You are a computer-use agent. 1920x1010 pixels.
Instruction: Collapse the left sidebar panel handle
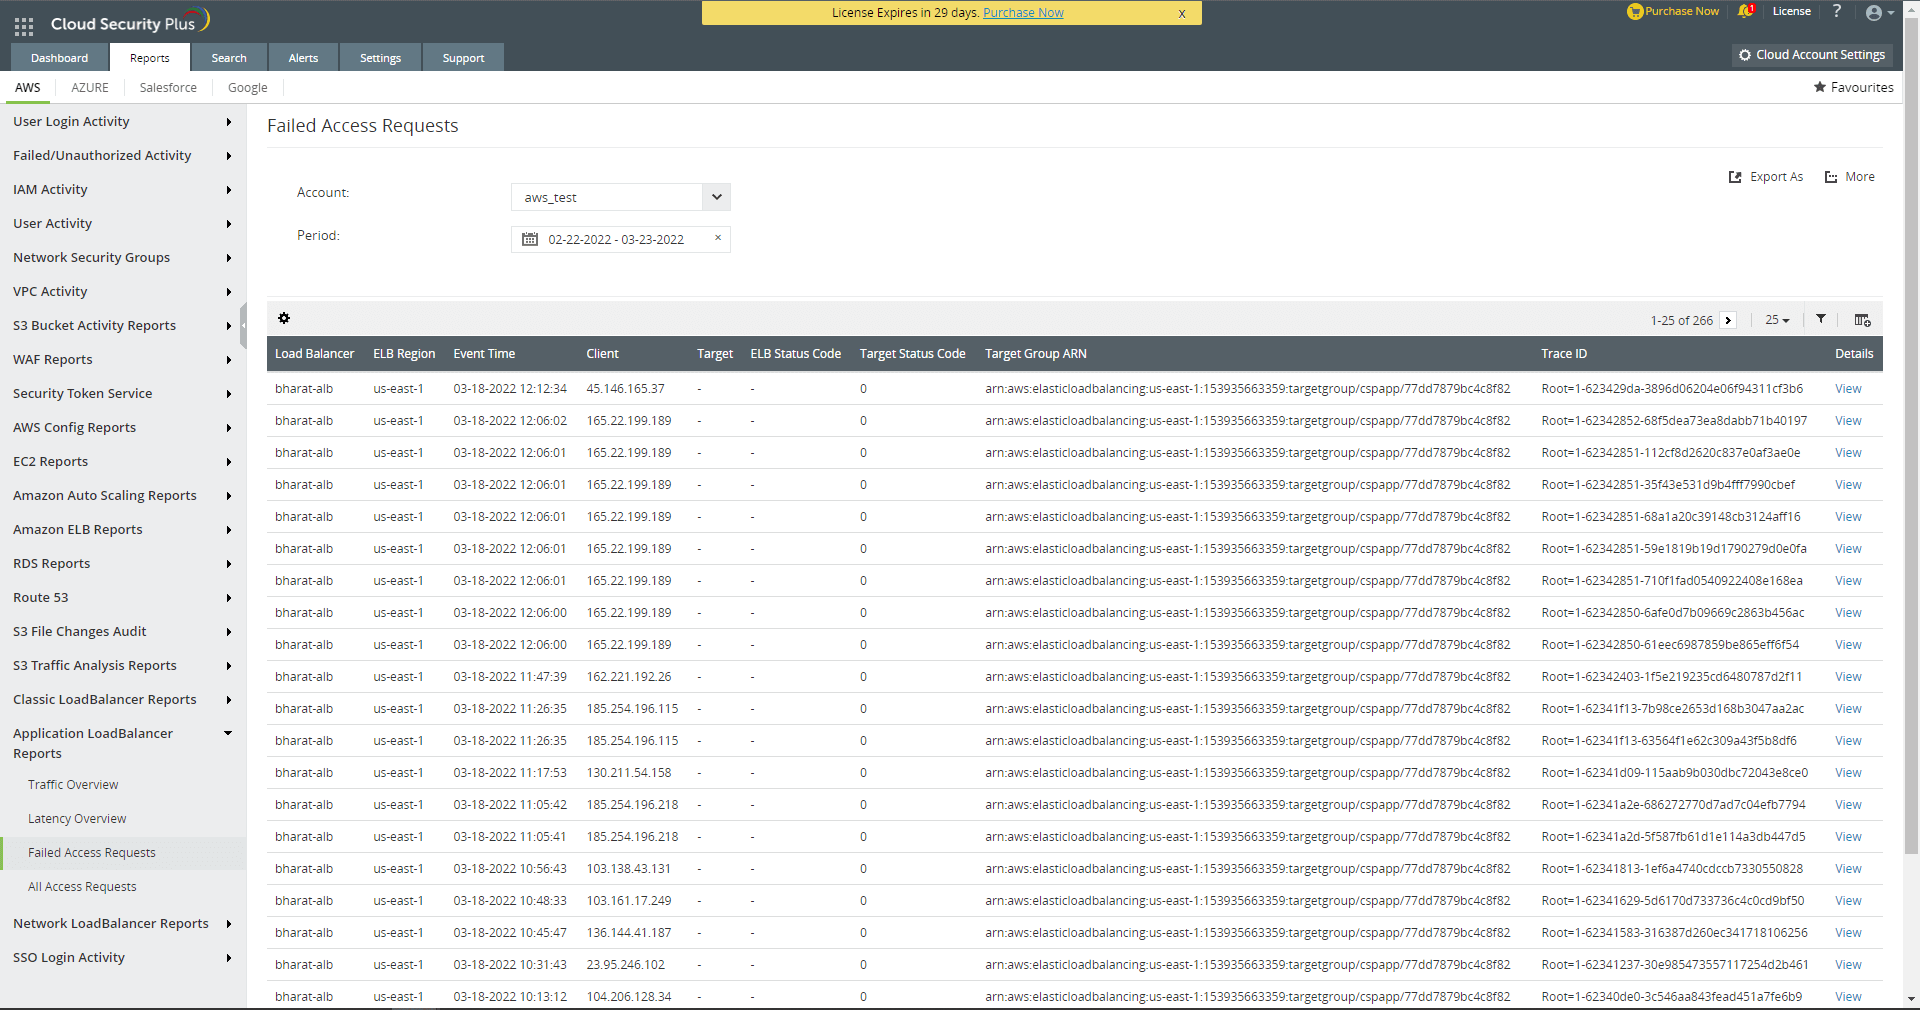[243, 327]
